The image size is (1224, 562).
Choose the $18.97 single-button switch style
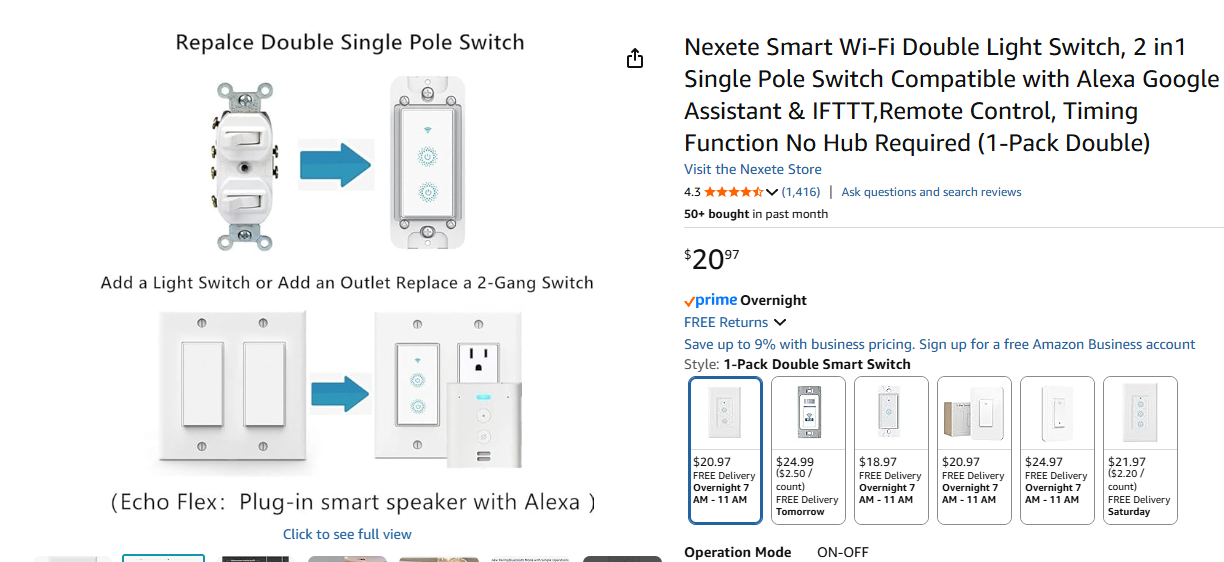[x=891, y=450]
